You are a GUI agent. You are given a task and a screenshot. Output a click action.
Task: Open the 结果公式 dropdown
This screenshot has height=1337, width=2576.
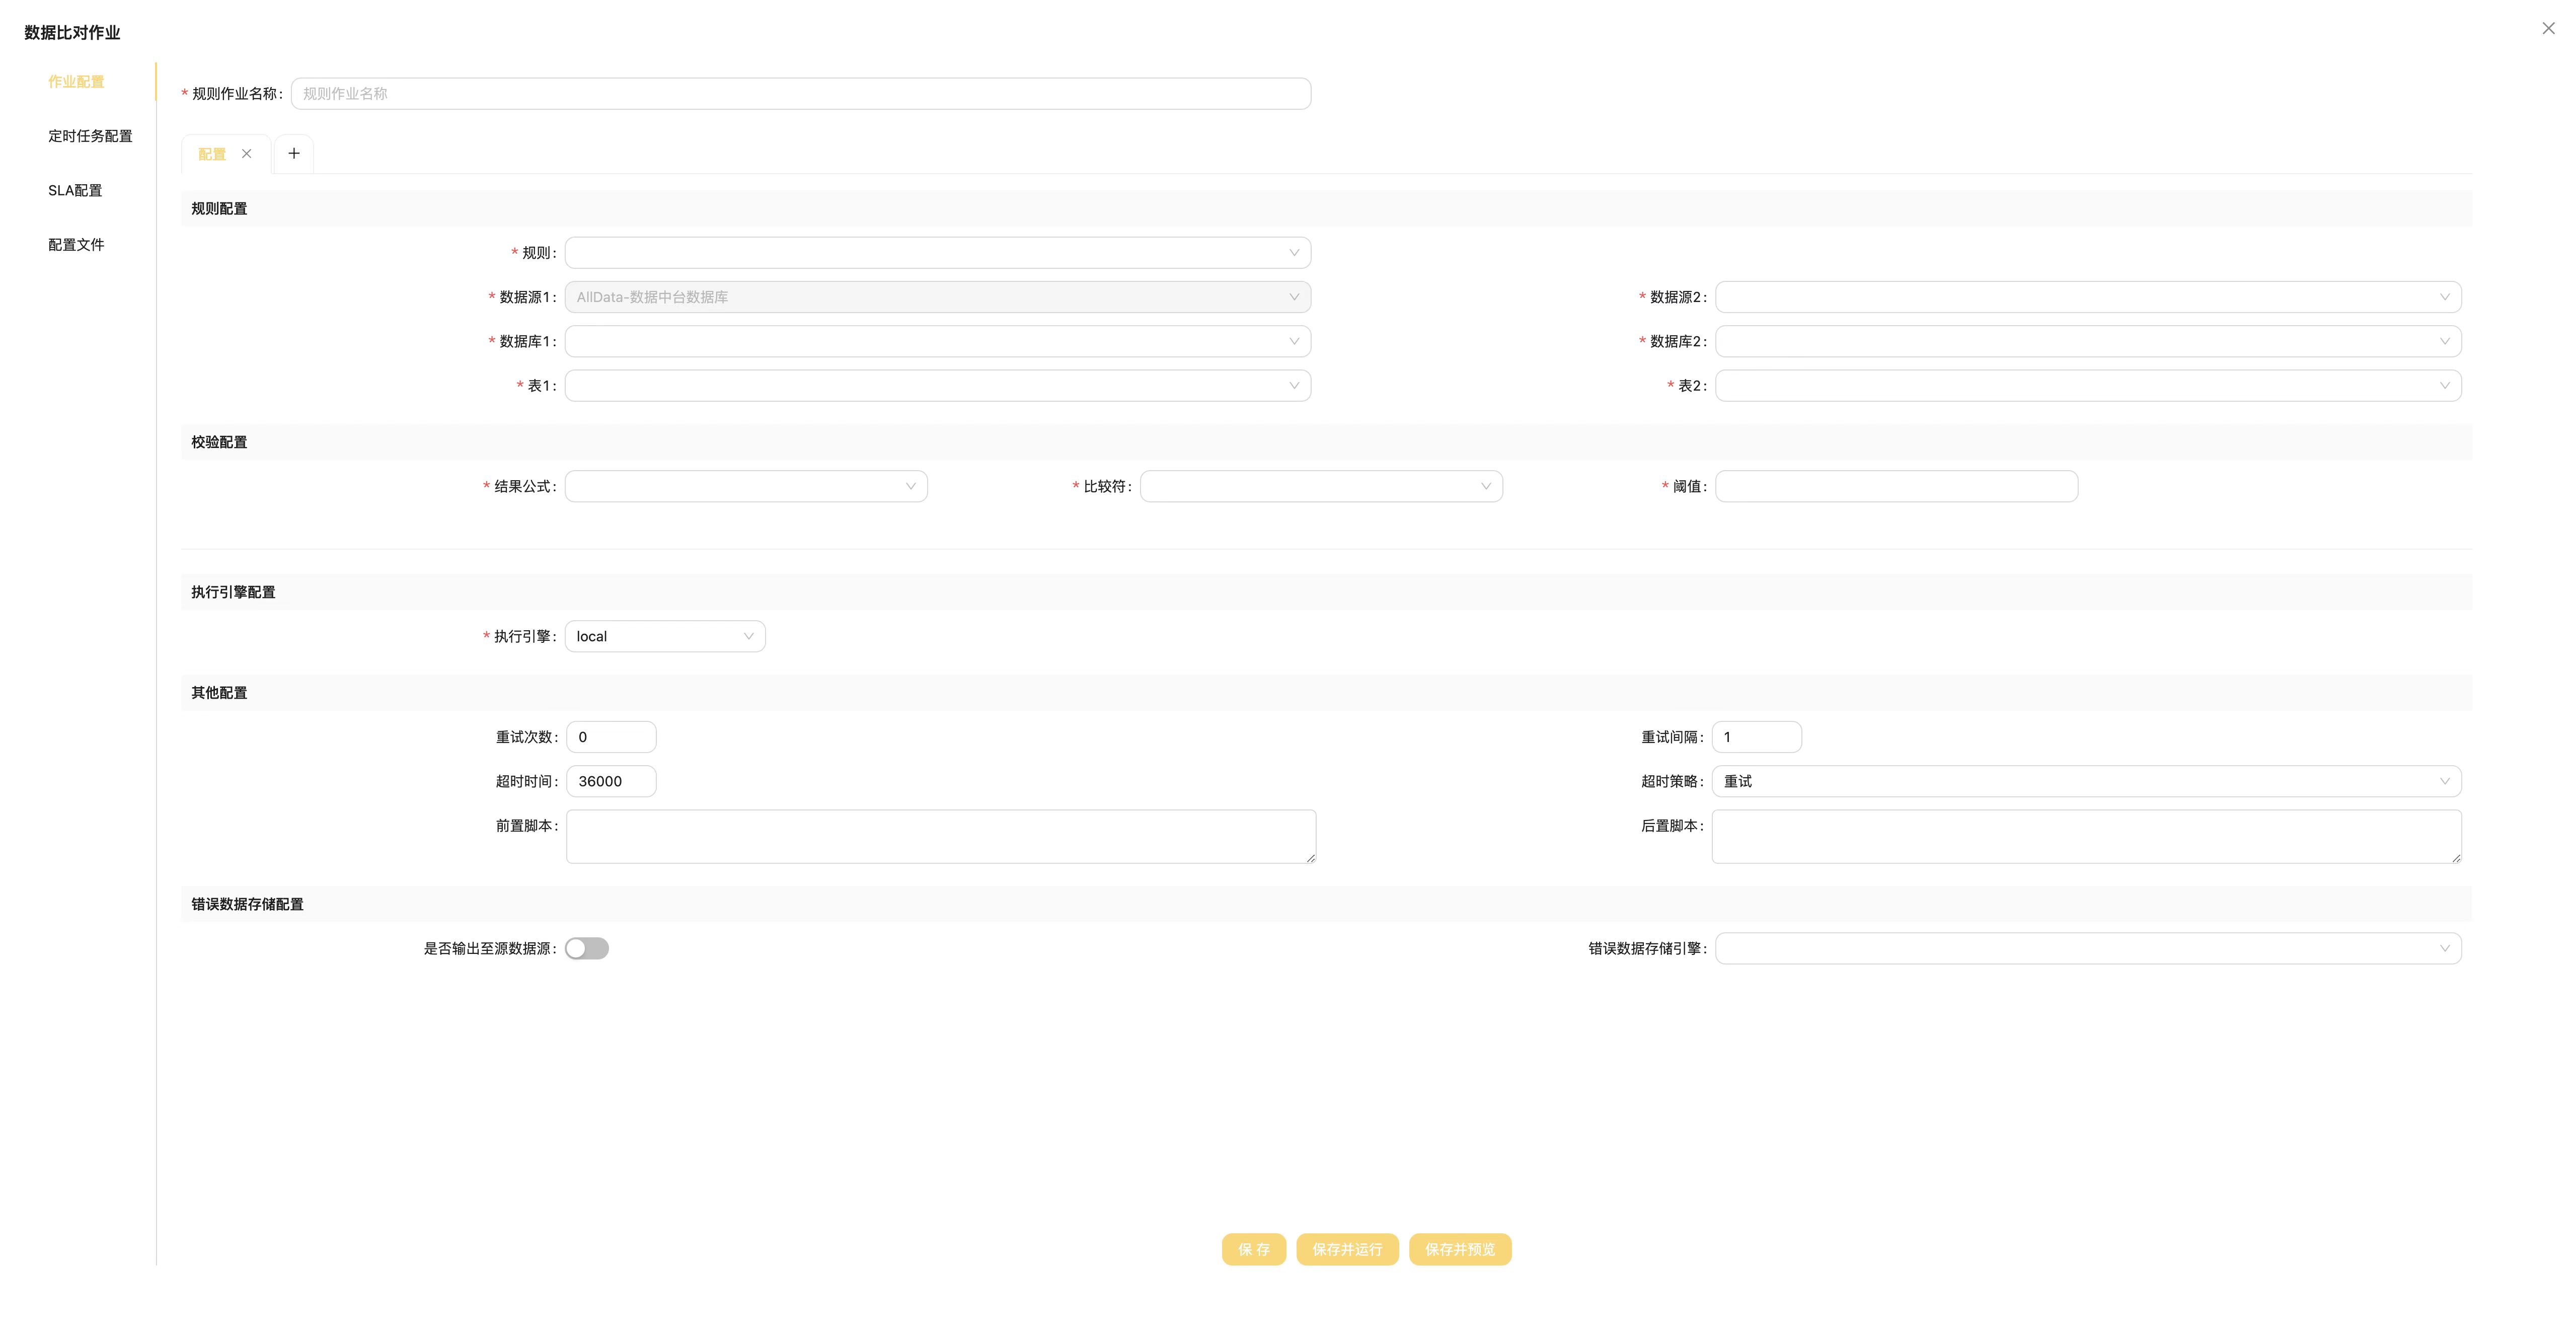(x=746, y=487)
